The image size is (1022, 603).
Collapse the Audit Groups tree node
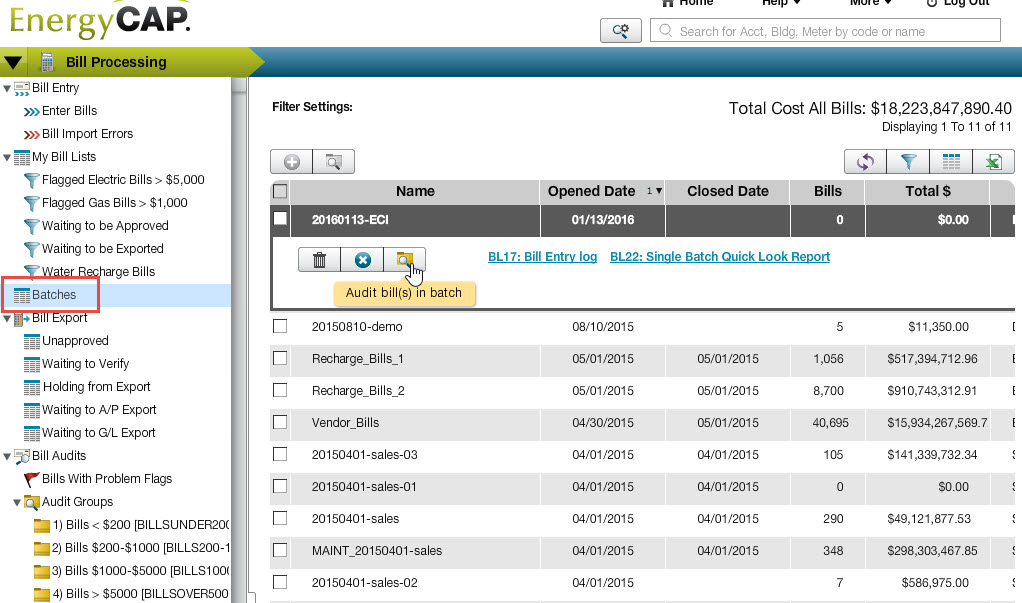[x=17, y=502]
